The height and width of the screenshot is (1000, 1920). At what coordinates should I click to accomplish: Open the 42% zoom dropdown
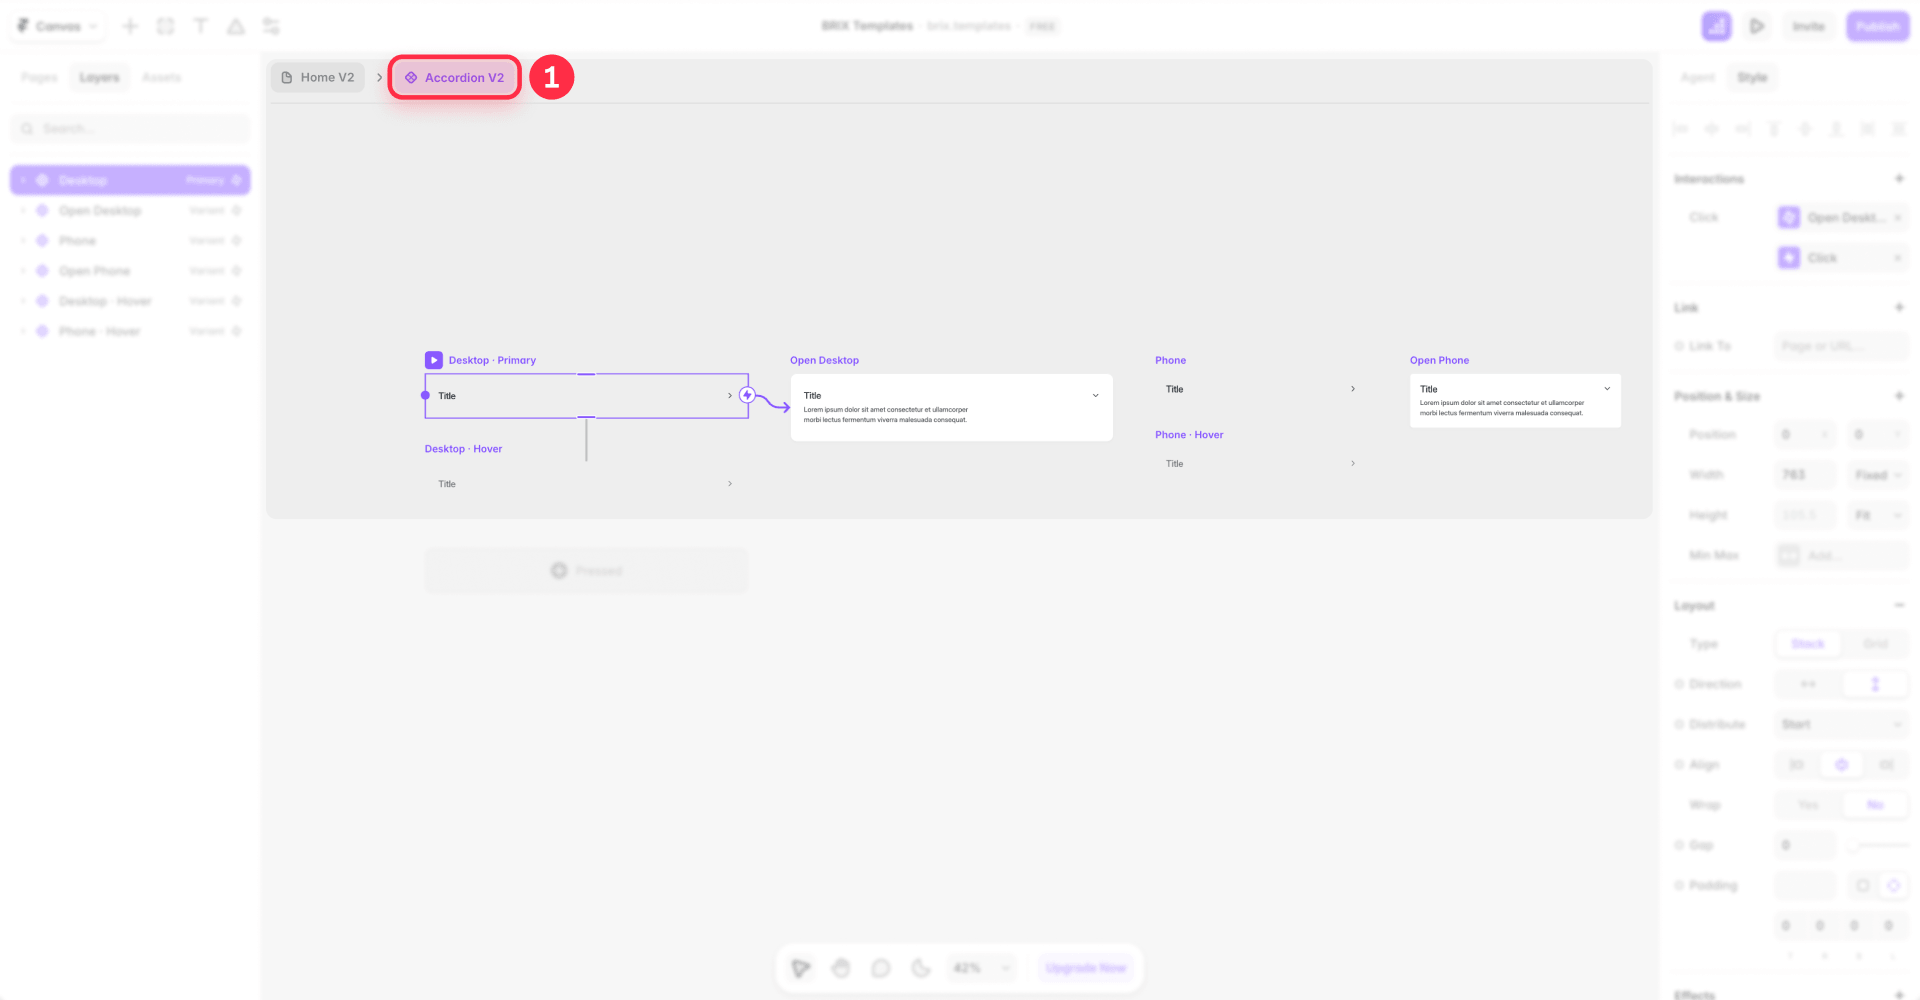[981, 968]
